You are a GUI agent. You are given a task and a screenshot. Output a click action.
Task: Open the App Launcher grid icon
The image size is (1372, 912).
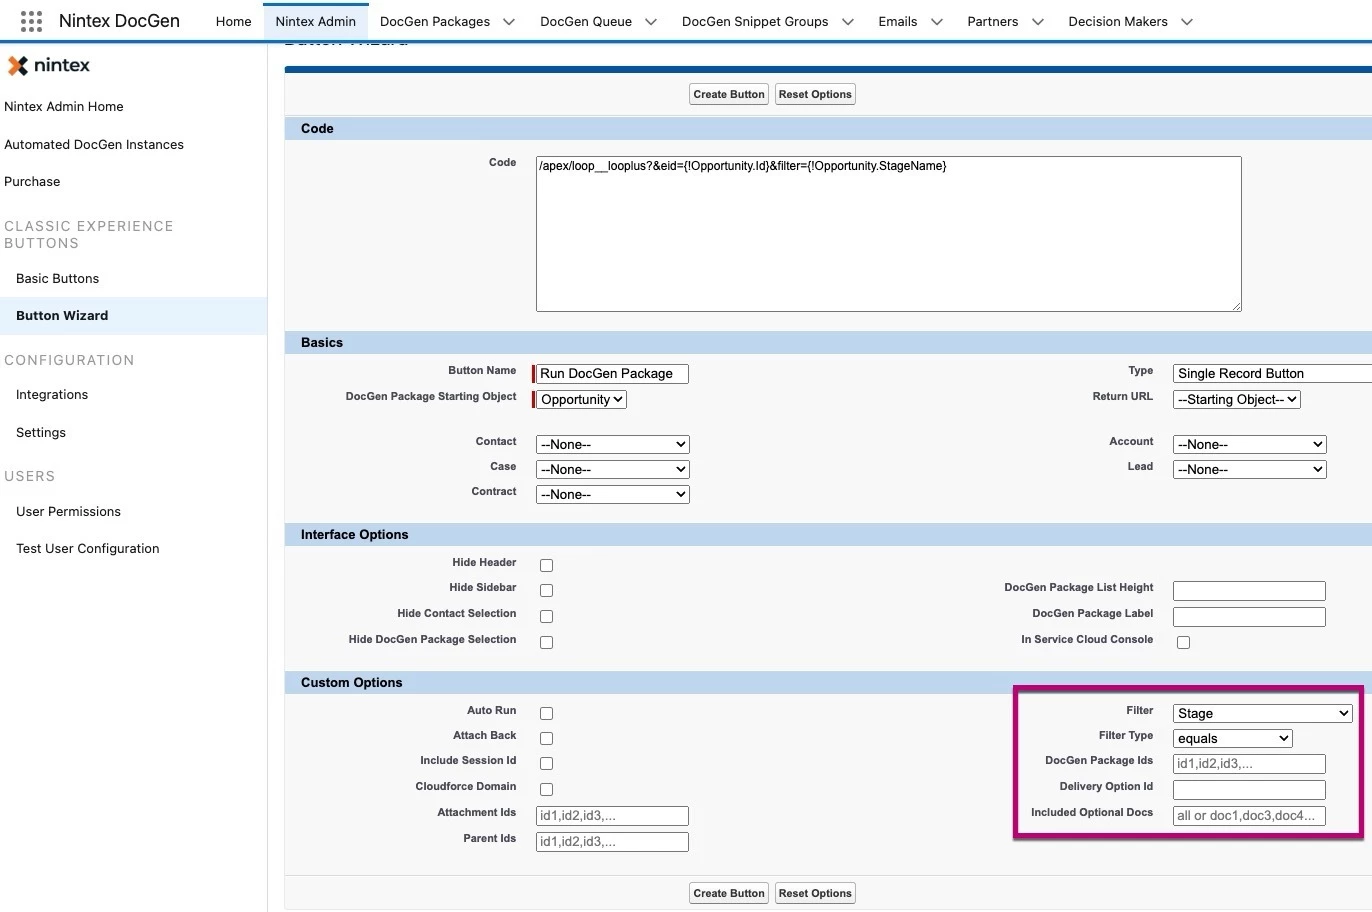point(31,21)
